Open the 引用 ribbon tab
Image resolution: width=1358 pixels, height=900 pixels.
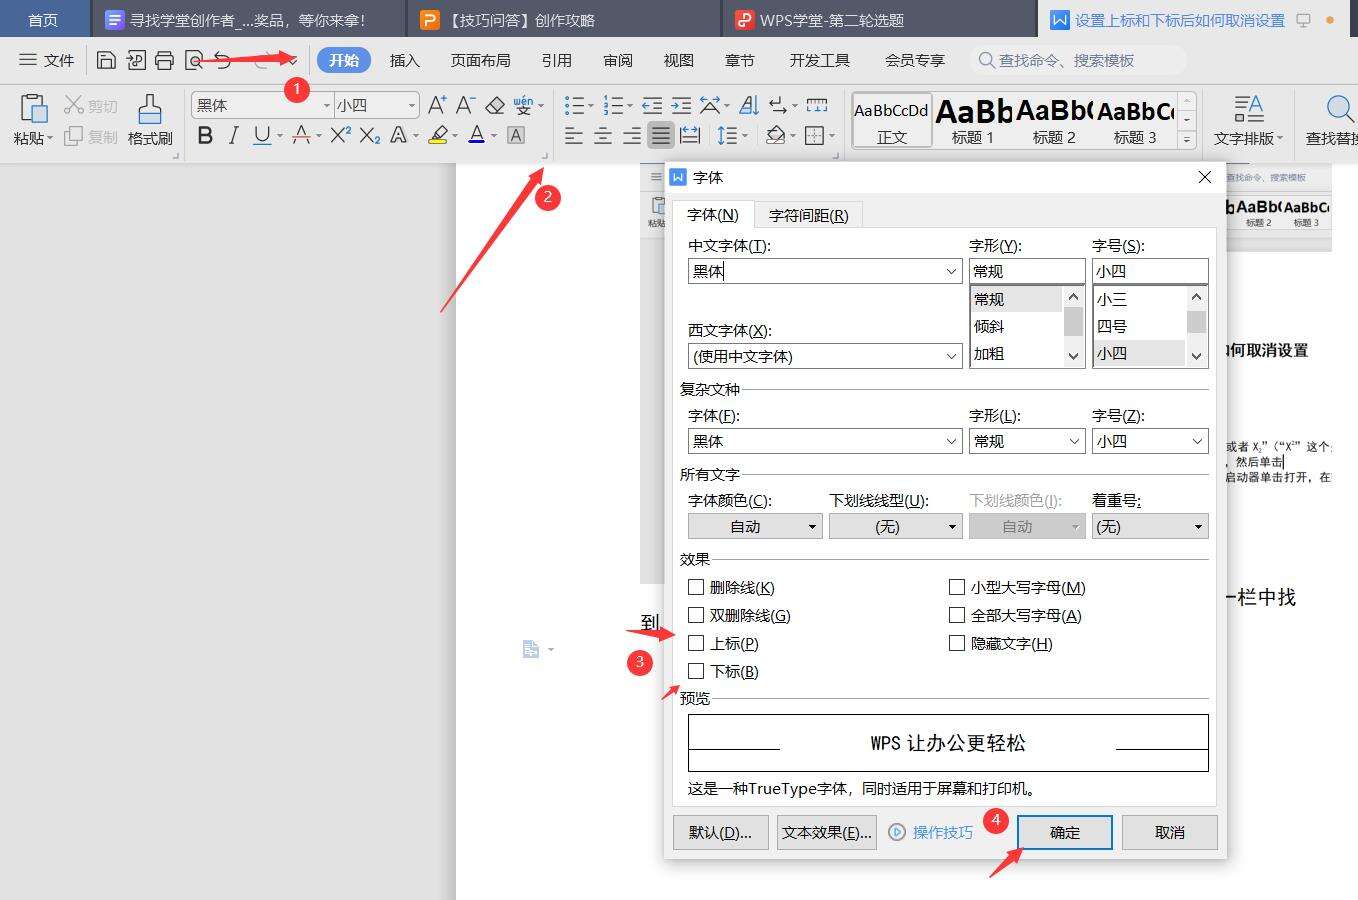tap(556, 60)
